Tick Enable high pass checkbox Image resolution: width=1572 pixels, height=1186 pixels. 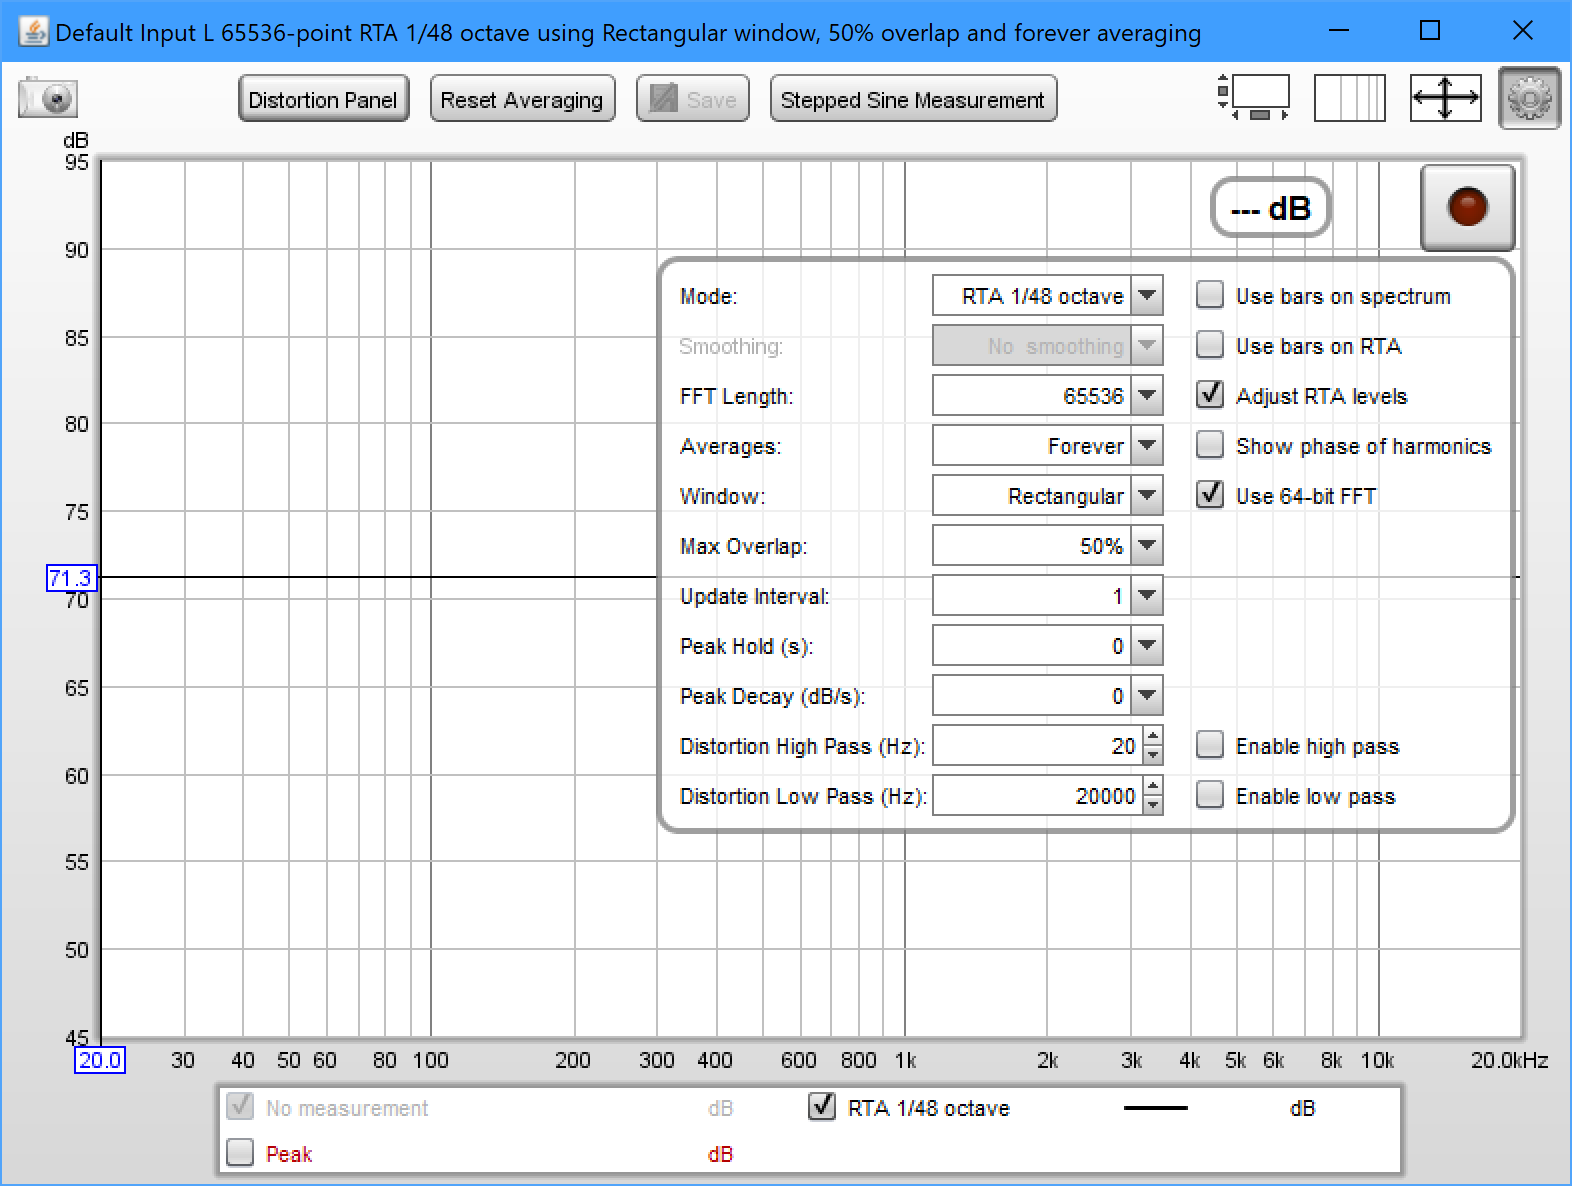1210,745
